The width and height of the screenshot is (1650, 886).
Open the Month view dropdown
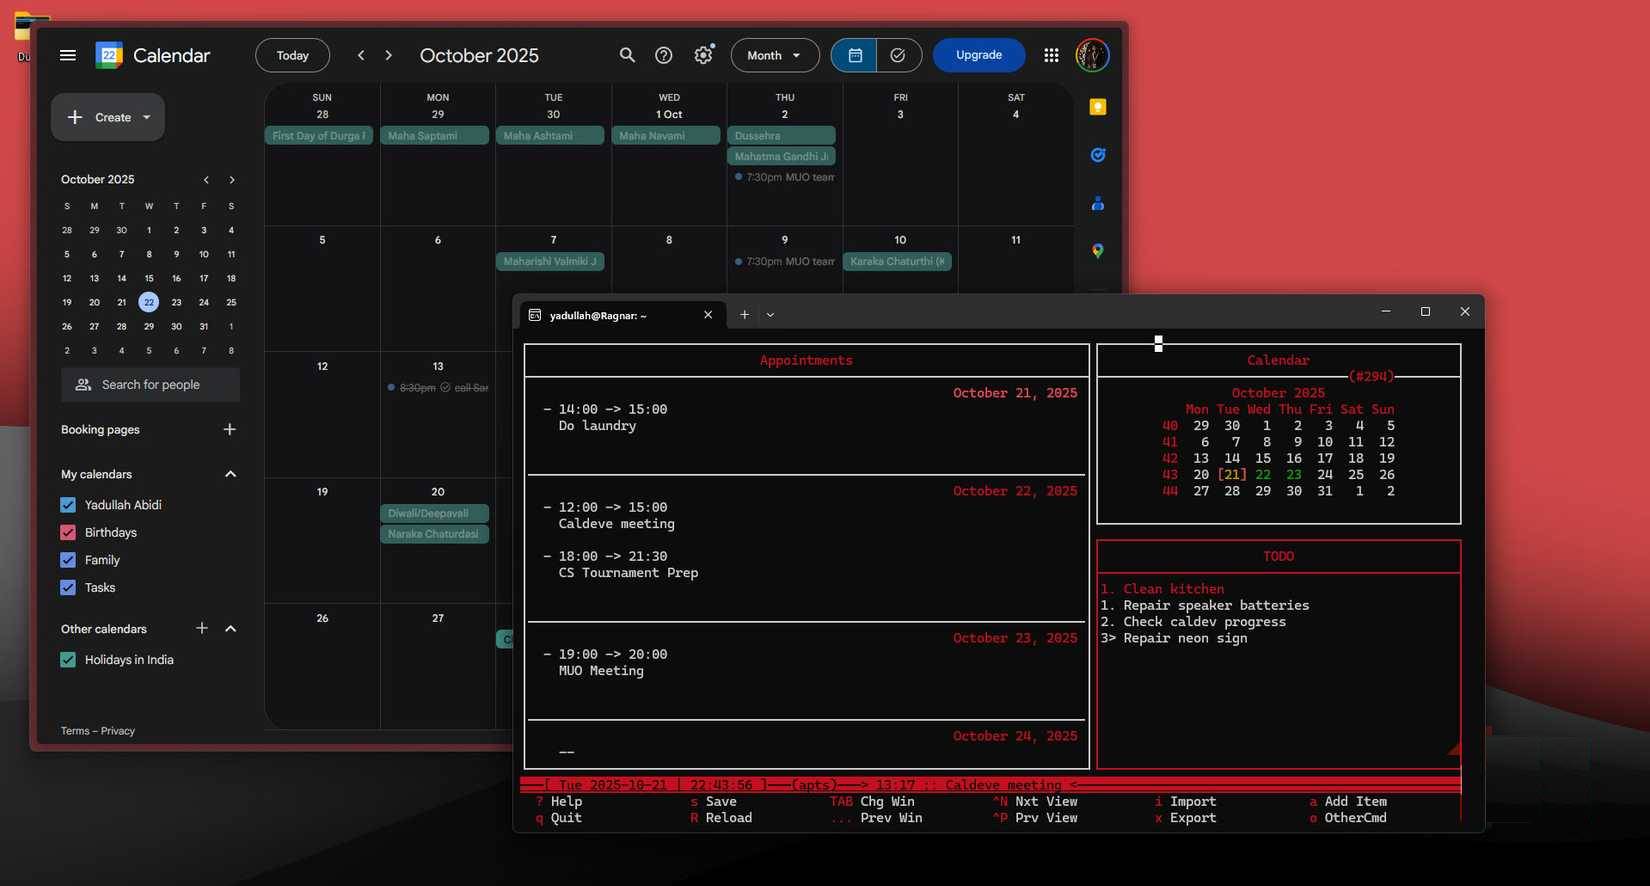[x=774, y=55]
